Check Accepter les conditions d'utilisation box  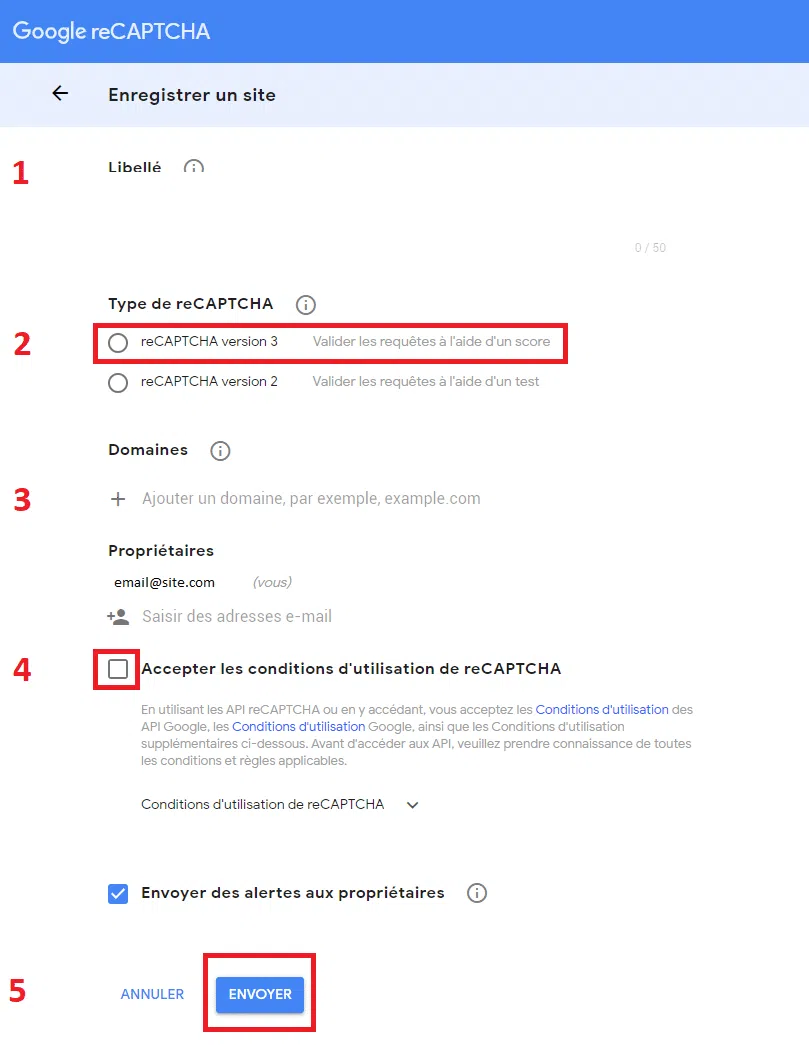(118, 668)
